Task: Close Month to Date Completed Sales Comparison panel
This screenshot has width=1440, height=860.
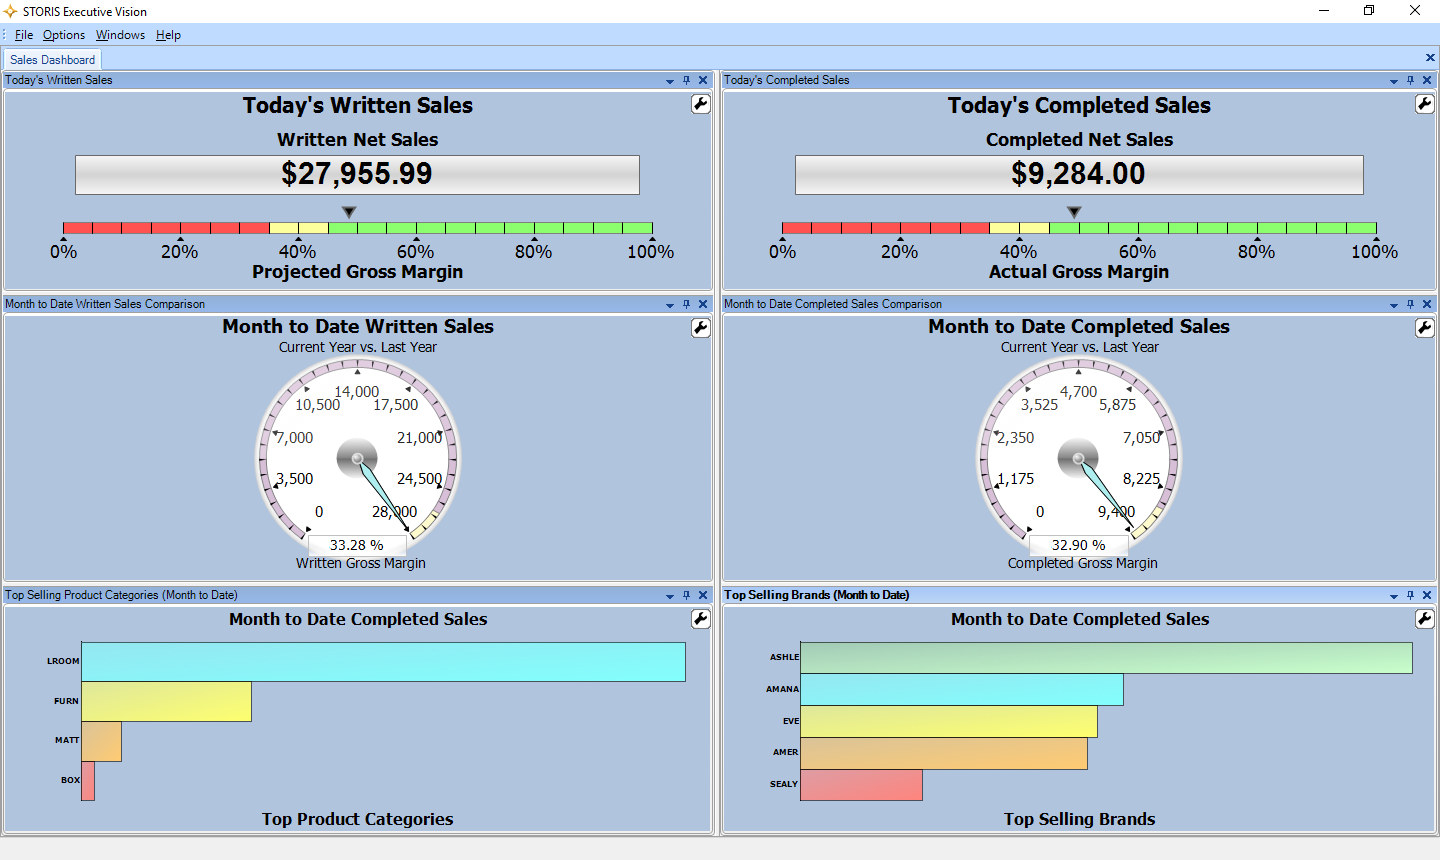Action: point(1427,304)
